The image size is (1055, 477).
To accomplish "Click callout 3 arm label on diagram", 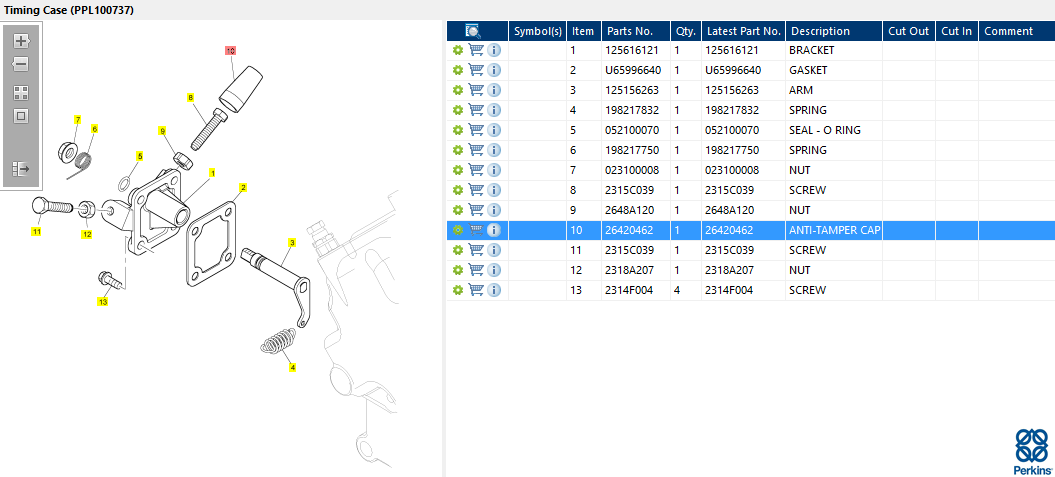I will 292,242.
